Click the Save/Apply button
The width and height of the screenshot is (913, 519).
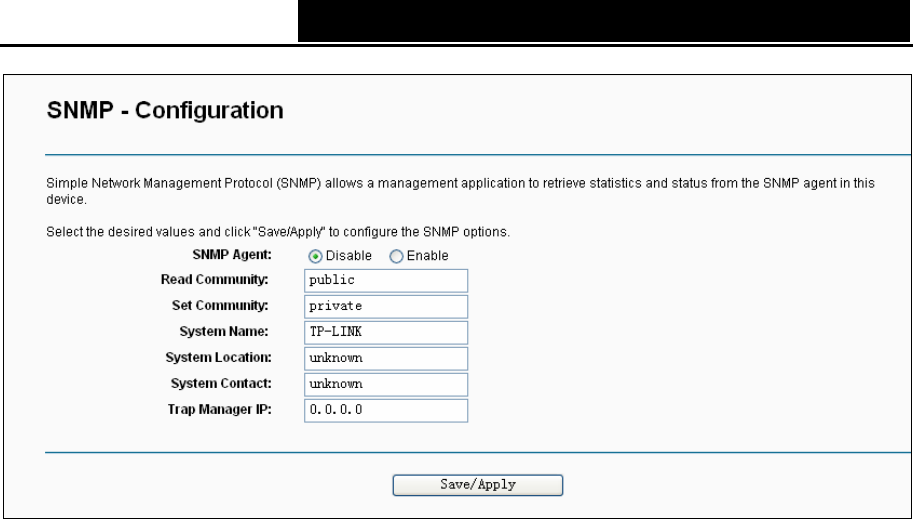pyautogui.click(x=477, y=485)
